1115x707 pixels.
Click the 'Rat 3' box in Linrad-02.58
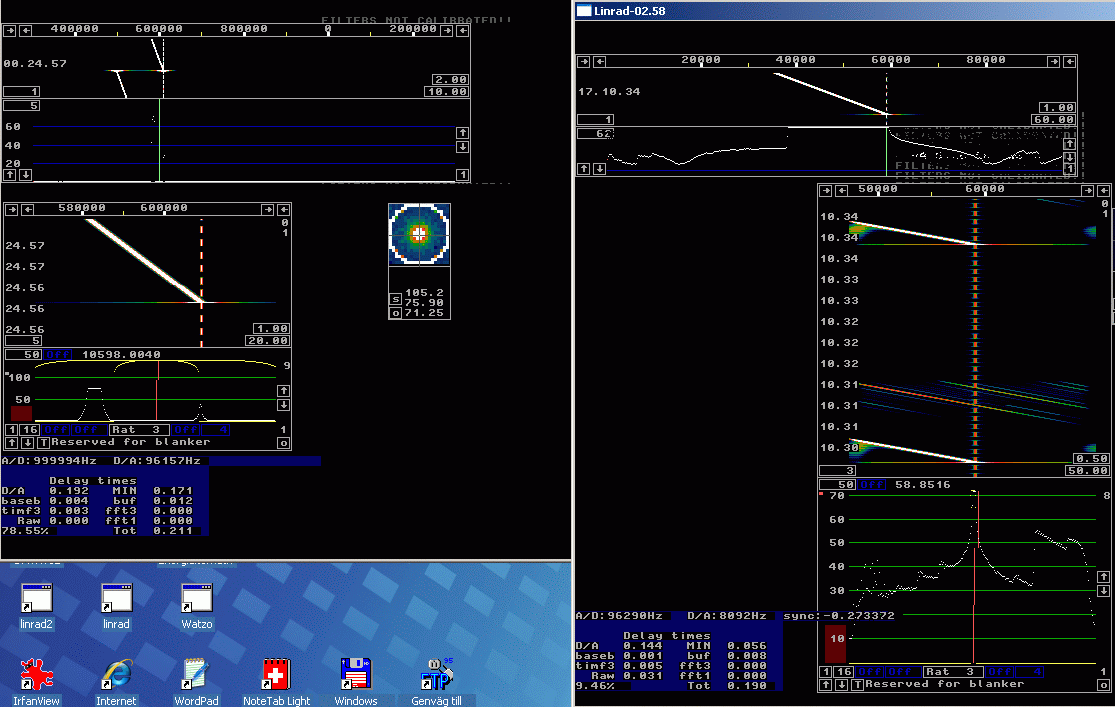953,671
